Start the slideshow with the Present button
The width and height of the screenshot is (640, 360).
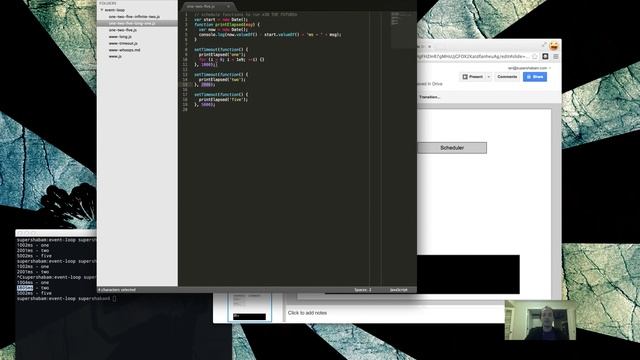472,77
